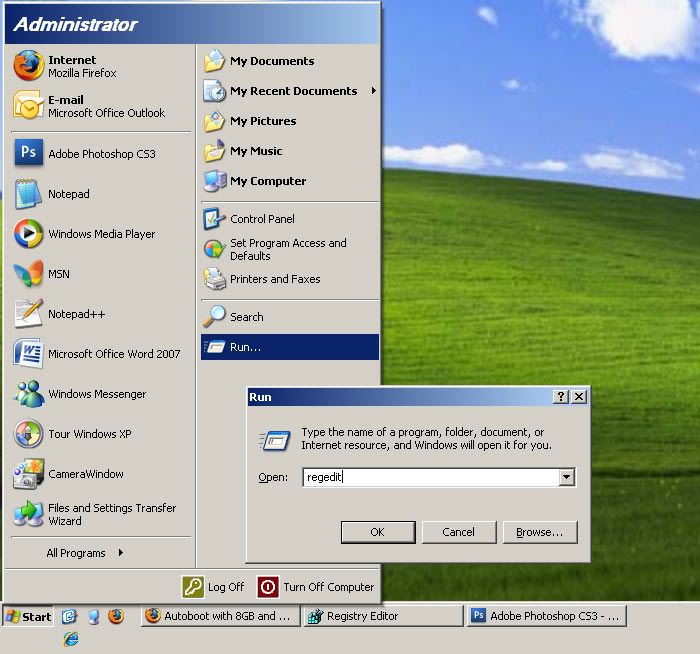Launch CameraWindow icon
The image size is (700, 654).
[29, 474]
